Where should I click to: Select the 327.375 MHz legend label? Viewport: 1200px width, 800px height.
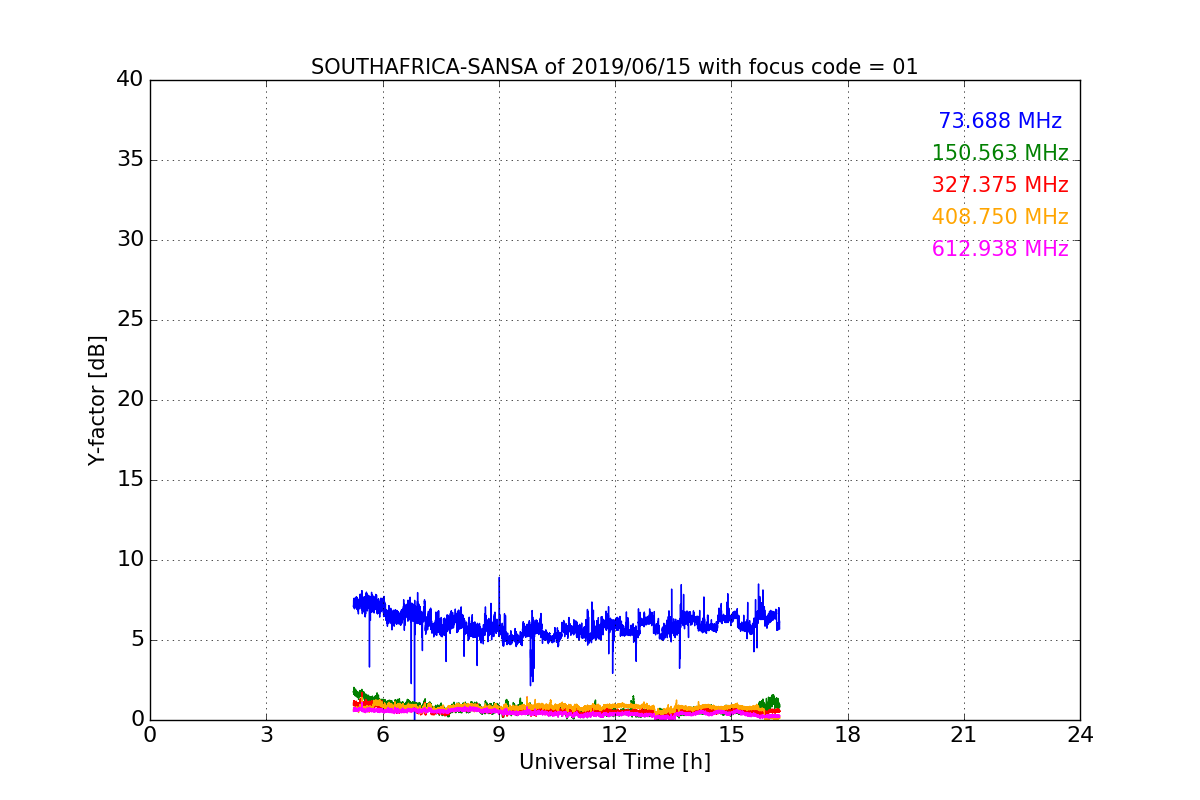1000,185
